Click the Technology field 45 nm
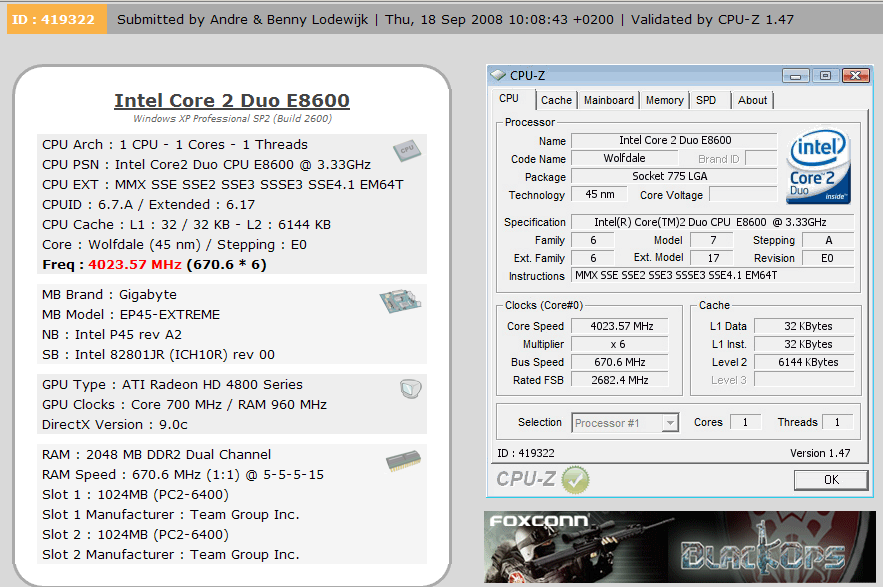This screenshot has width=883, height=587. click(x=600, y=194)
